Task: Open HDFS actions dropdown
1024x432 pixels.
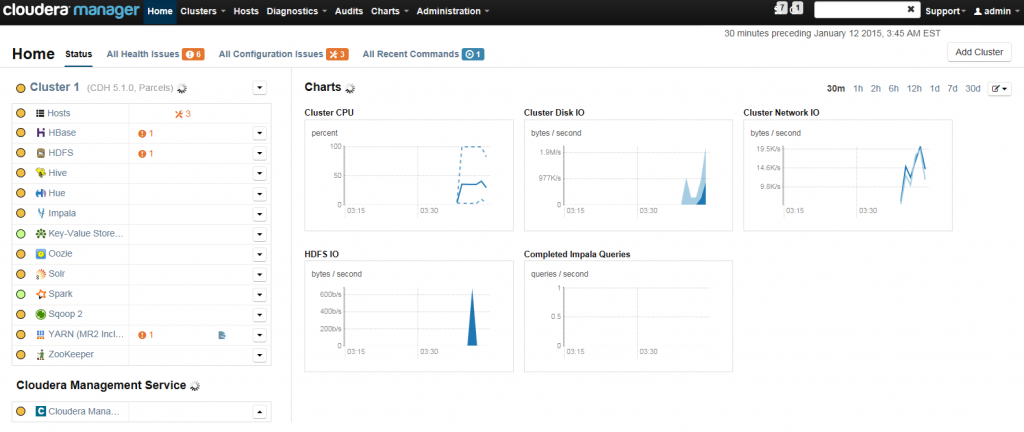Action: pos(259,153)
